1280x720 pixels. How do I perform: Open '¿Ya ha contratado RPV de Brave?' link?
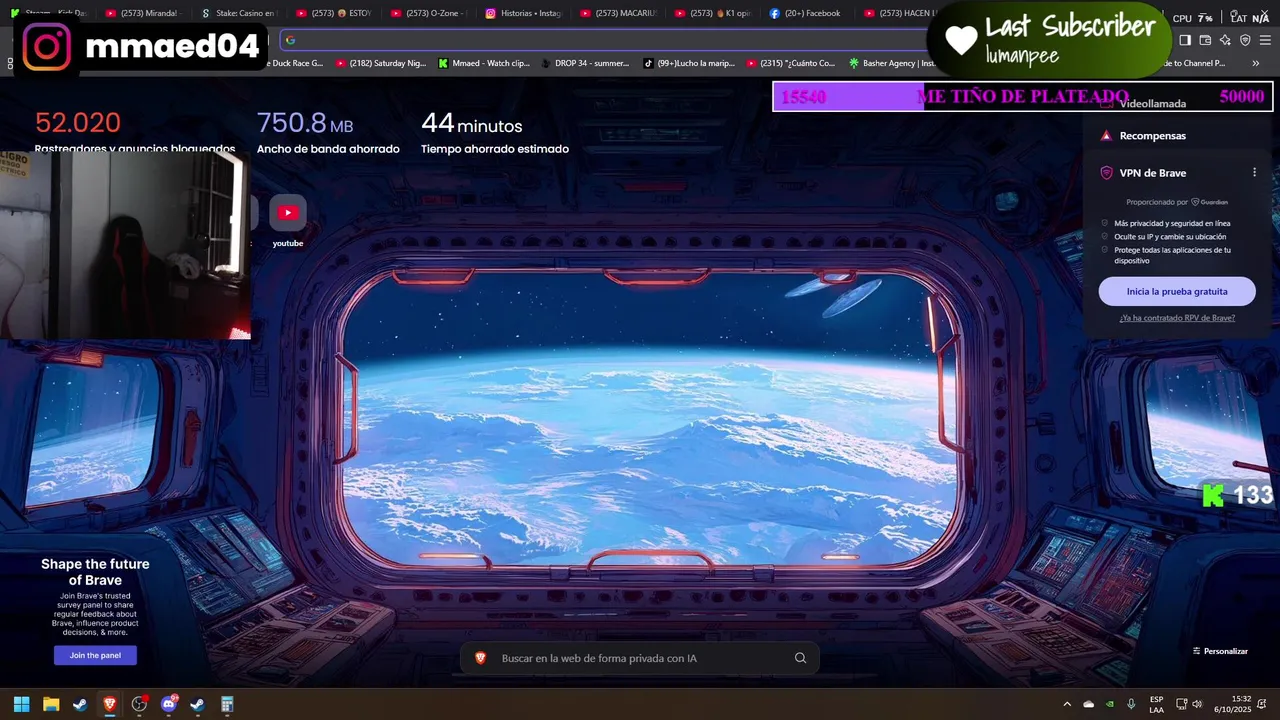(1177, 318)
